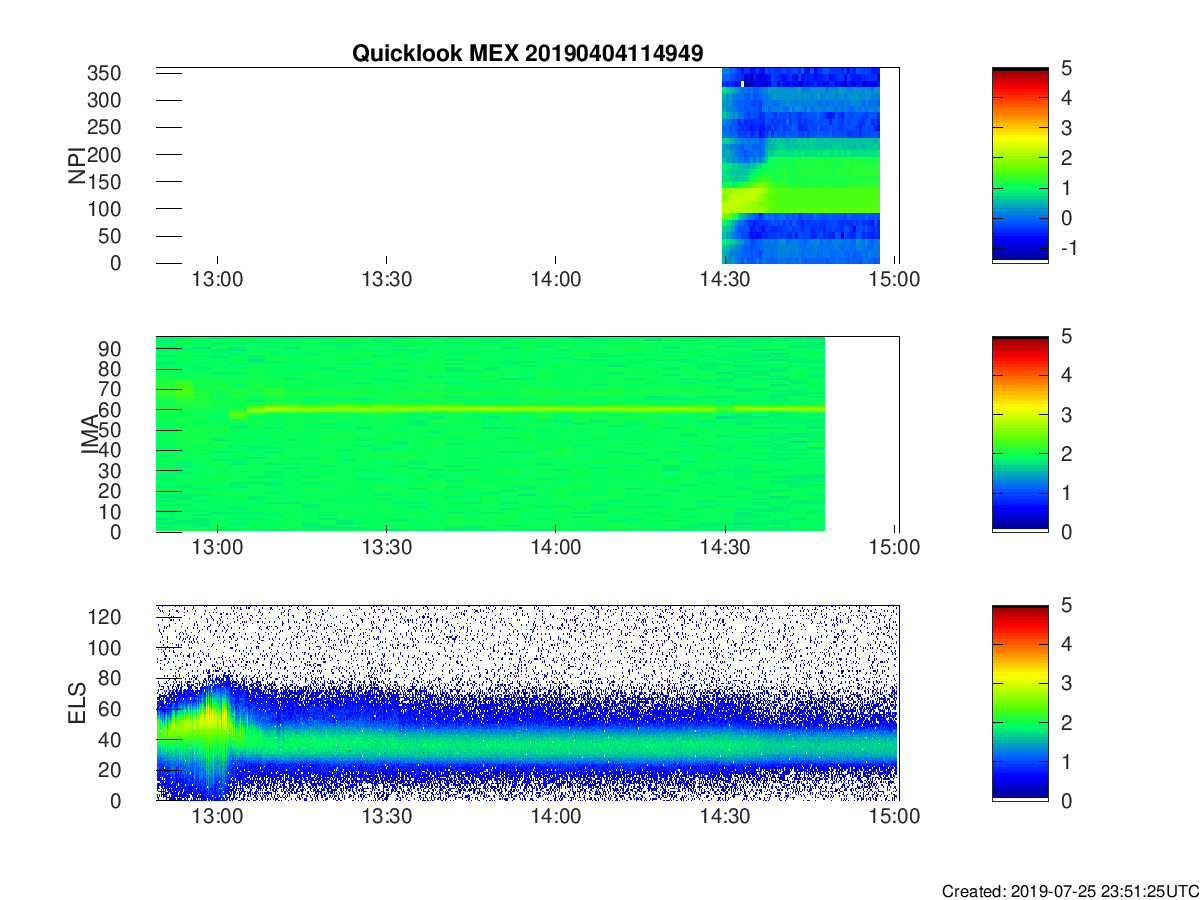
Task: Click the 15:00 time label under NPI panel
Action: coord(894,280)
